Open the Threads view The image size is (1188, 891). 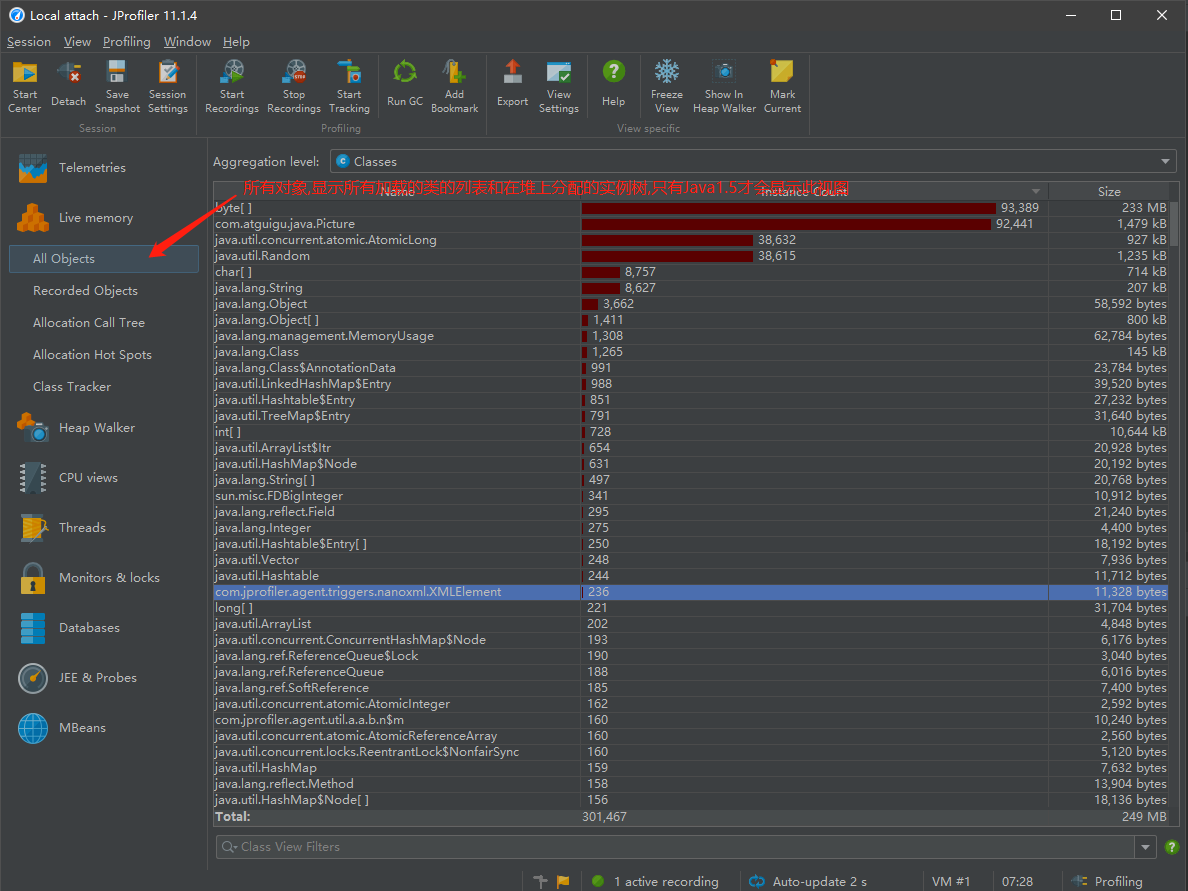click(x=81, y=527)
